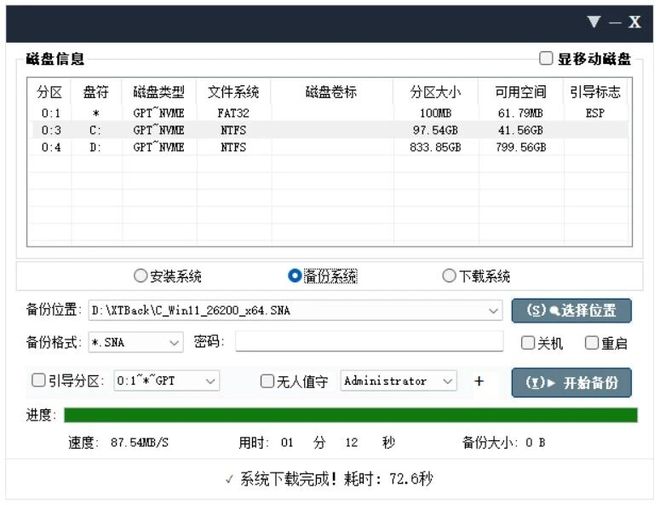This screenshot has width=660, height=505.
Task: Enable the 引导分区 checkbox
Action: coord(38,380)
